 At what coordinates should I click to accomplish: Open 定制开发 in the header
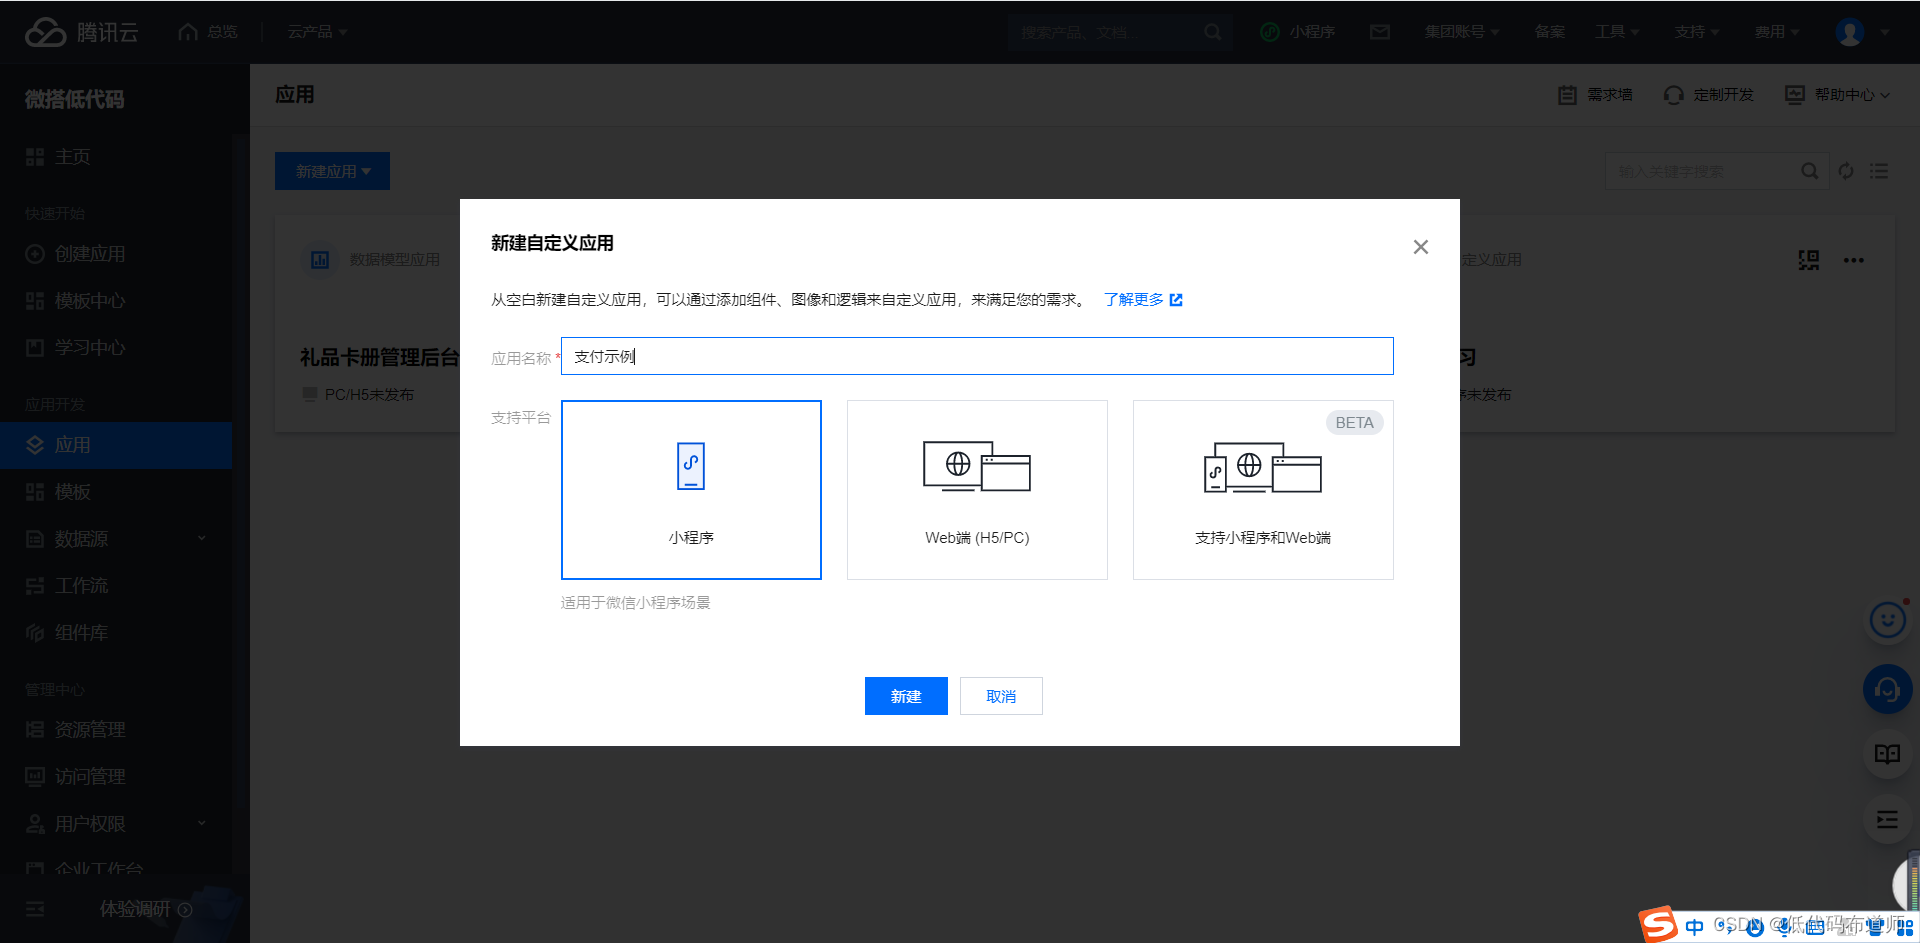pos(1709,95)
